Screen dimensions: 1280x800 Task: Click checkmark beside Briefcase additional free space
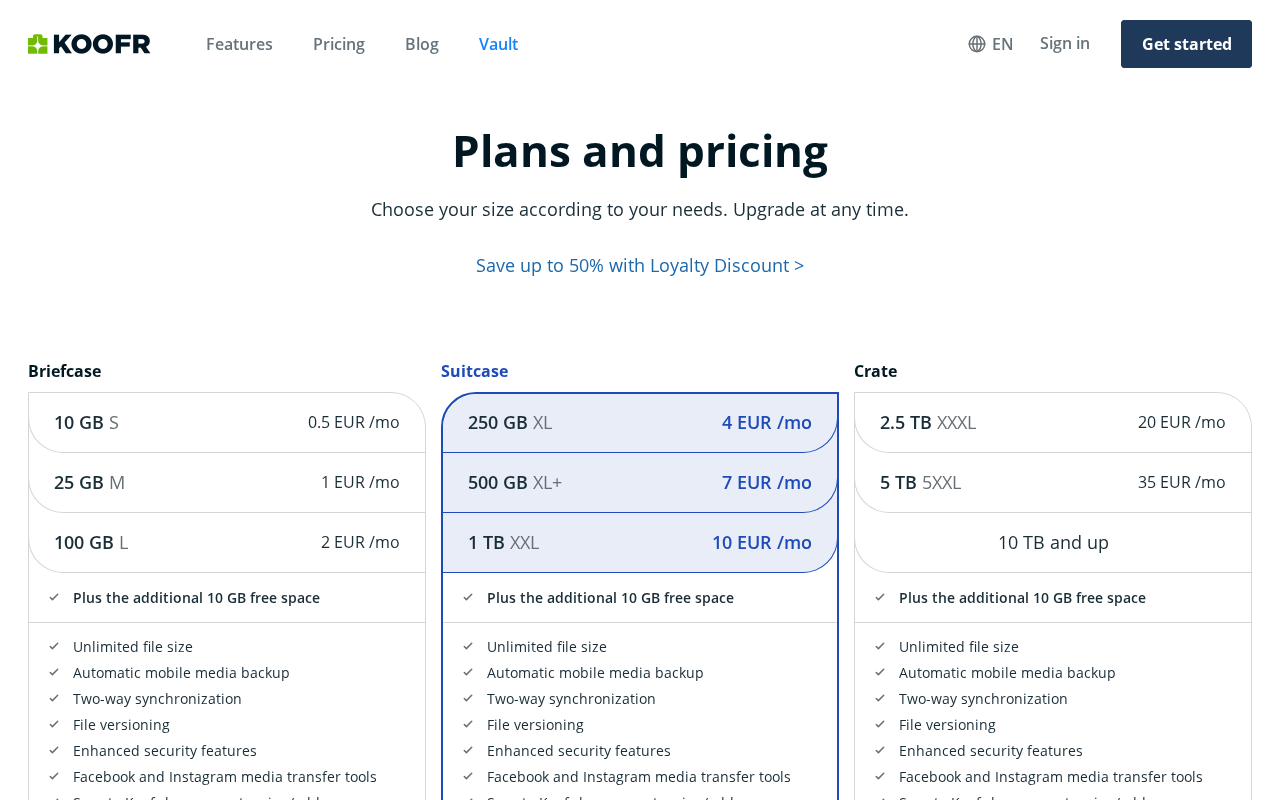54,598
